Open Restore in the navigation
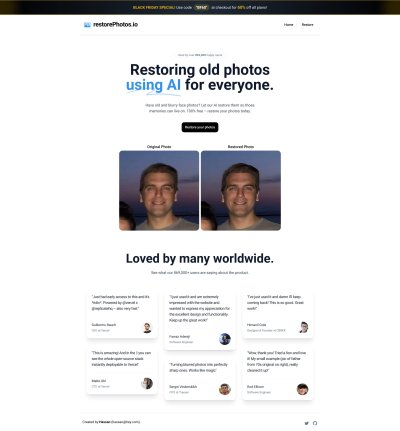The width and height of the screenshot is (400, 431). (307, 25)
